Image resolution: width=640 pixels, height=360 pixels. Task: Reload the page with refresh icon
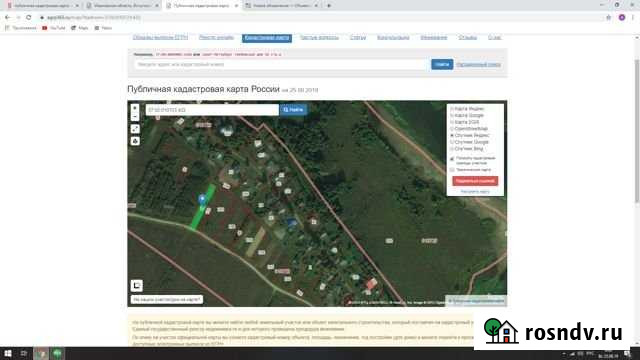point(29,18)
